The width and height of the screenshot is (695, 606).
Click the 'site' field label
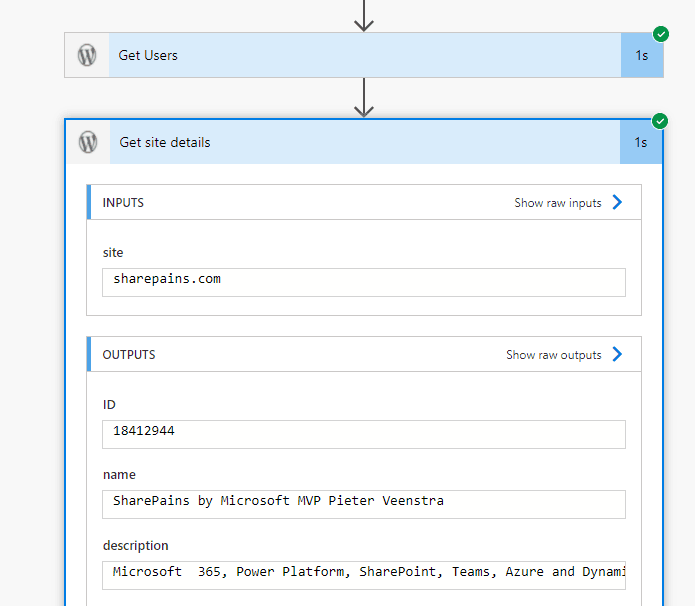(x=113, y=253)
